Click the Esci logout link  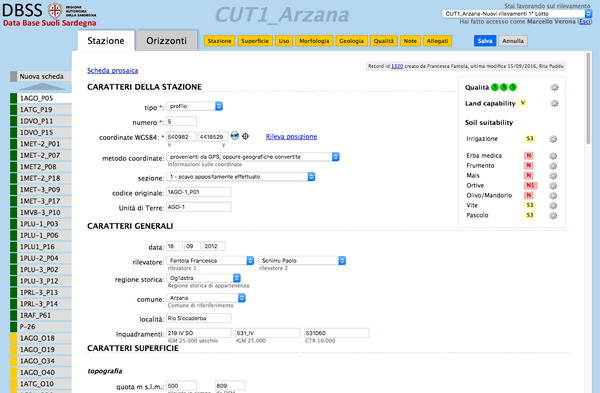584,22
